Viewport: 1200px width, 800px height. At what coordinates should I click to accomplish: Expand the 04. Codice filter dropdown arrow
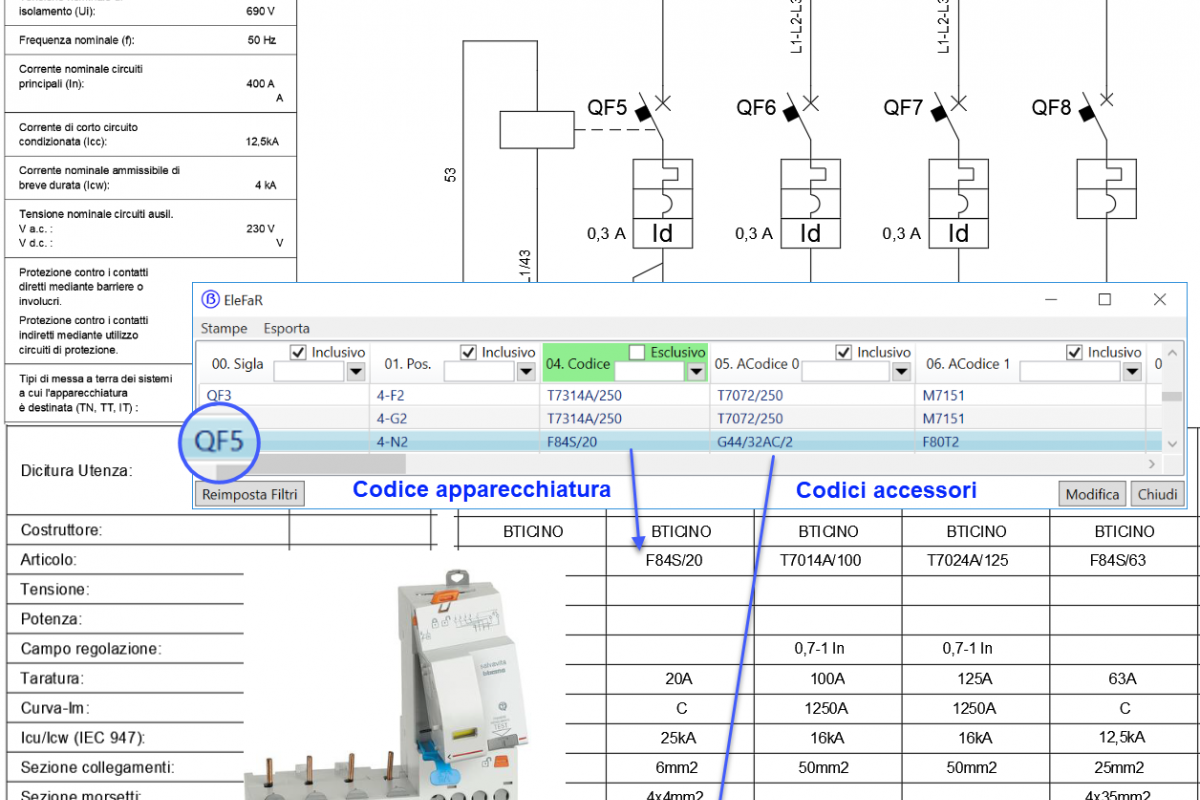[x=695, y=372]
